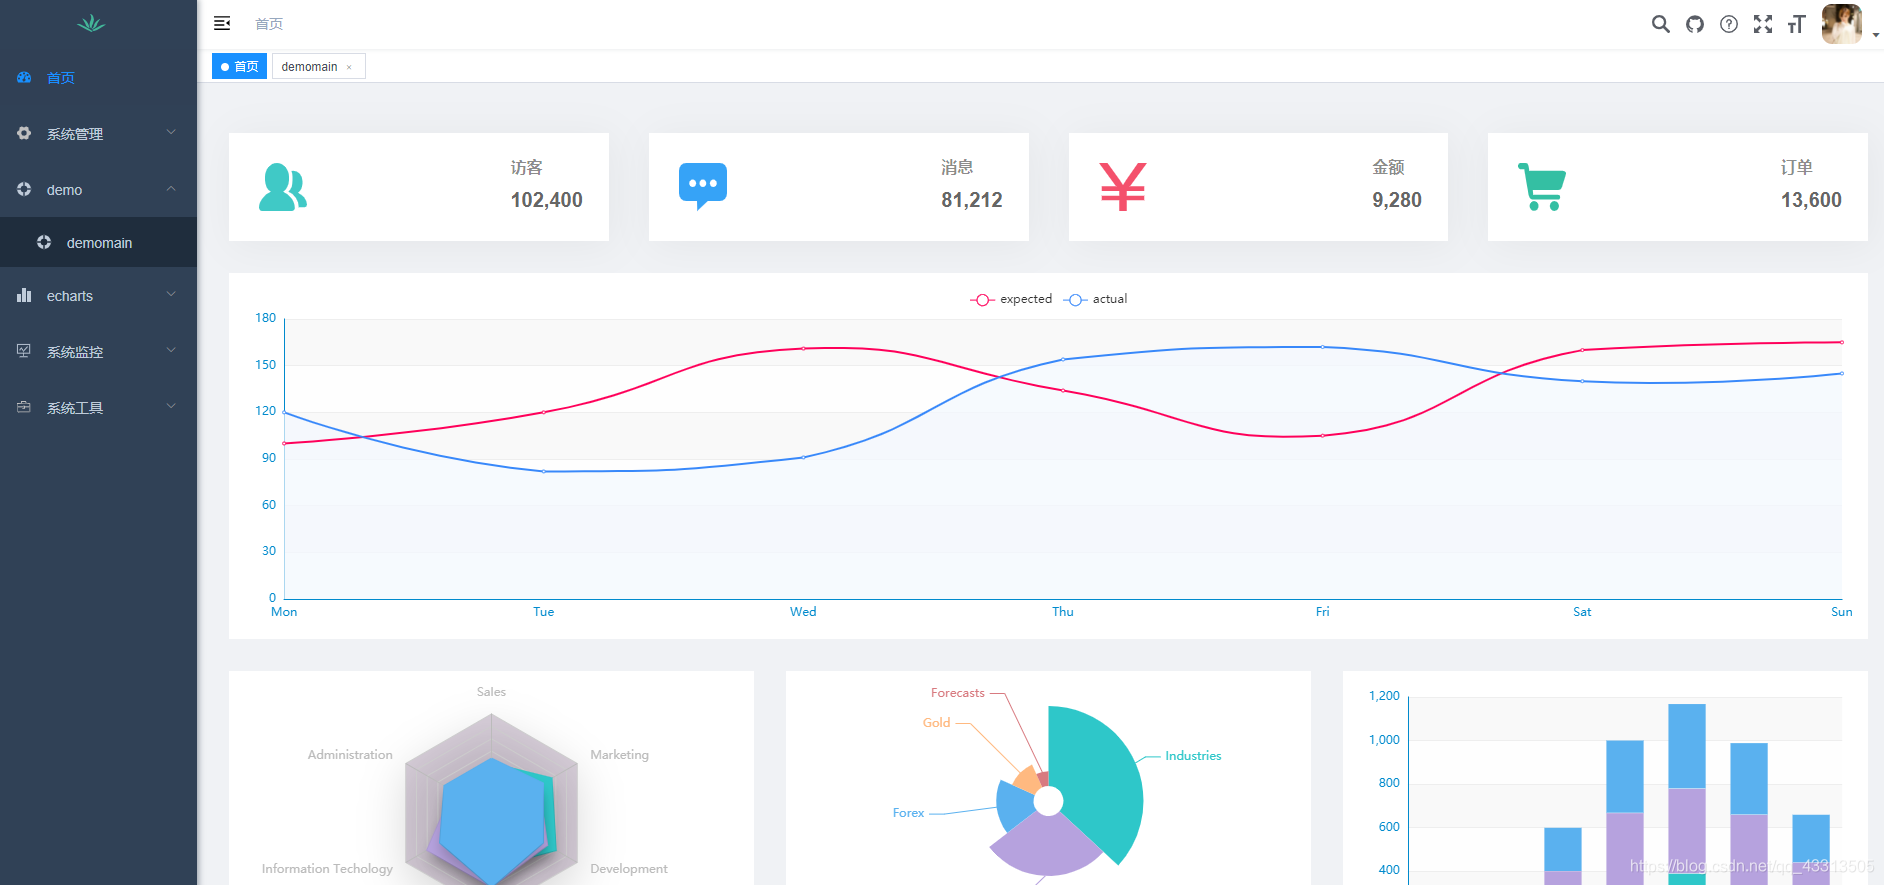
Task: Click the 首页 breadcrumb link
Action: coord(269,24)
